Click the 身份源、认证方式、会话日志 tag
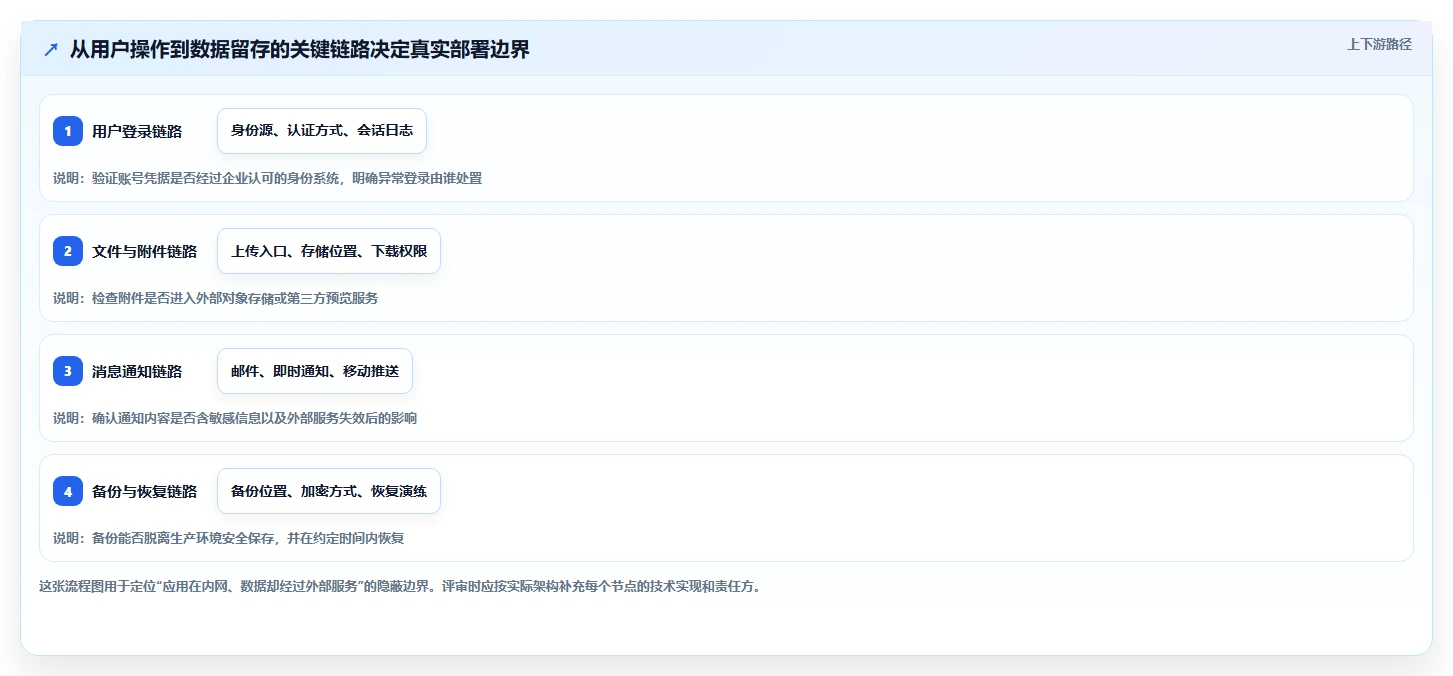 (x=322, y=131)
